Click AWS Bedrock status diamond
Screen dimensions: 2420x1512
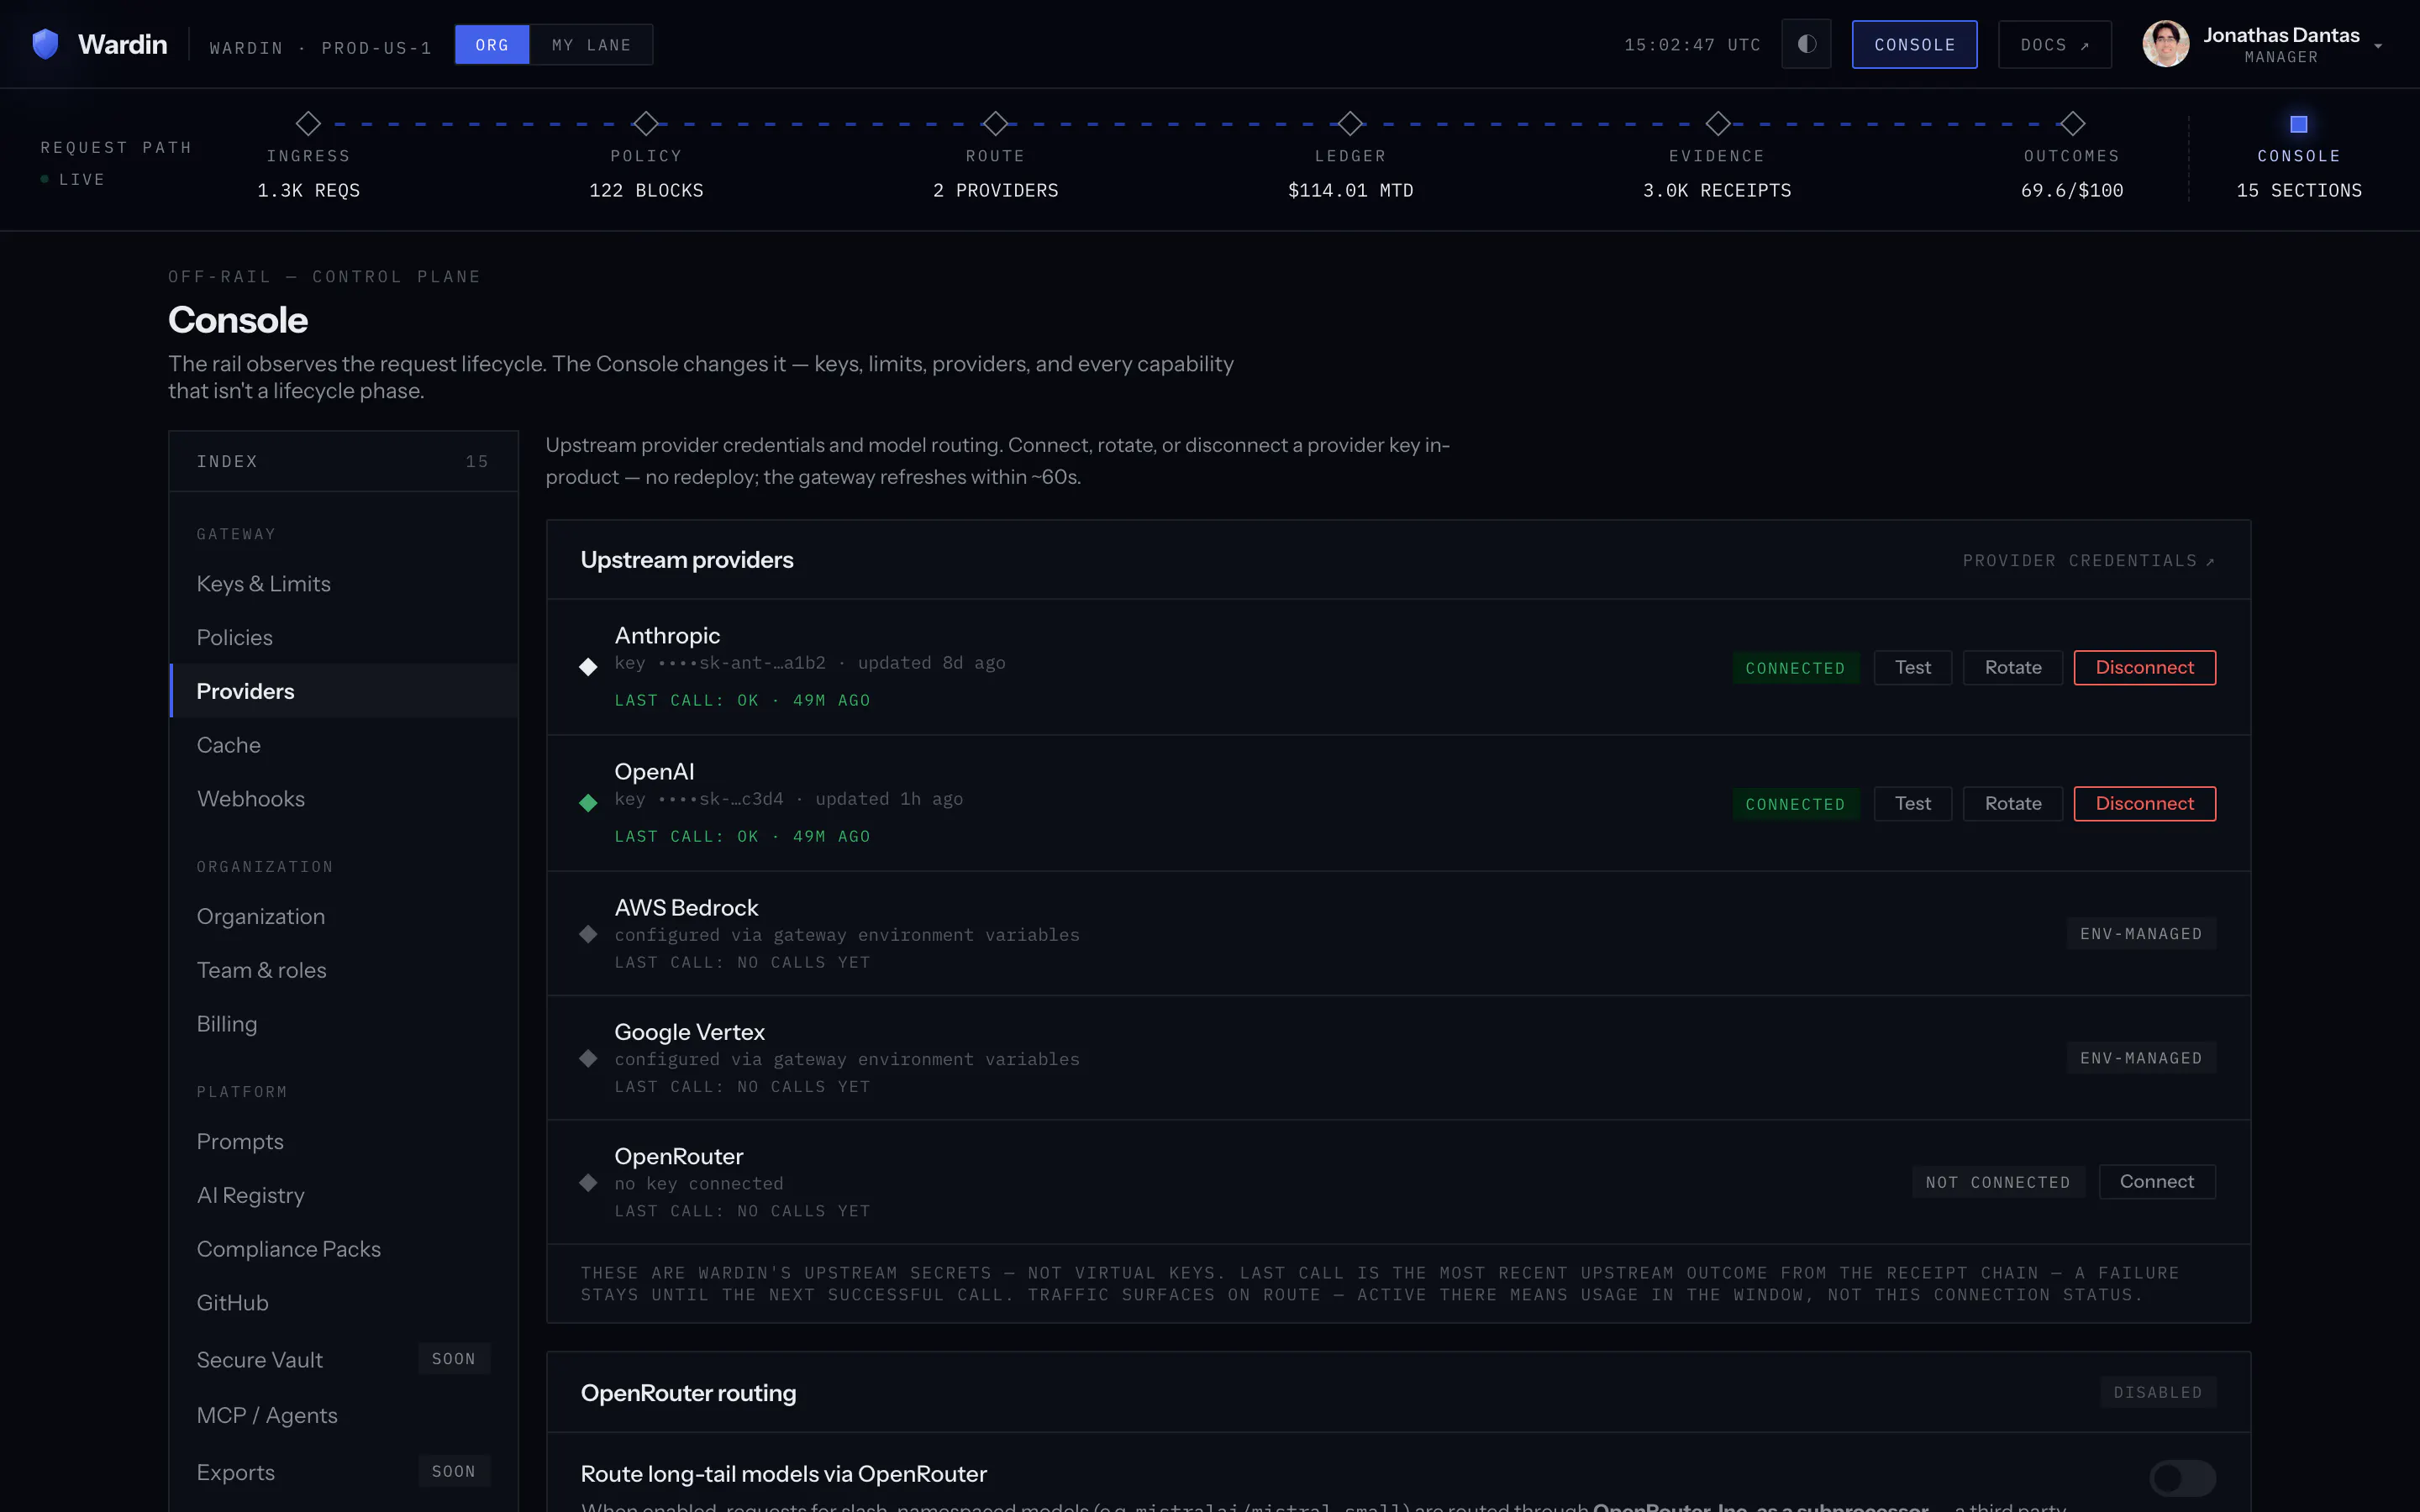[x=588, y=934]
